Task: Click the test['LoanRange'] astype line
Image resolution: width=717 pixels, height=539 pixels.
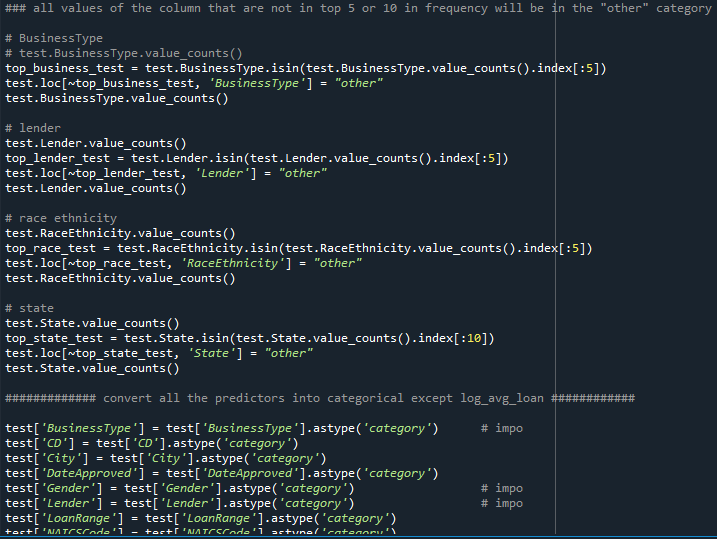Action: click(201, 519)
